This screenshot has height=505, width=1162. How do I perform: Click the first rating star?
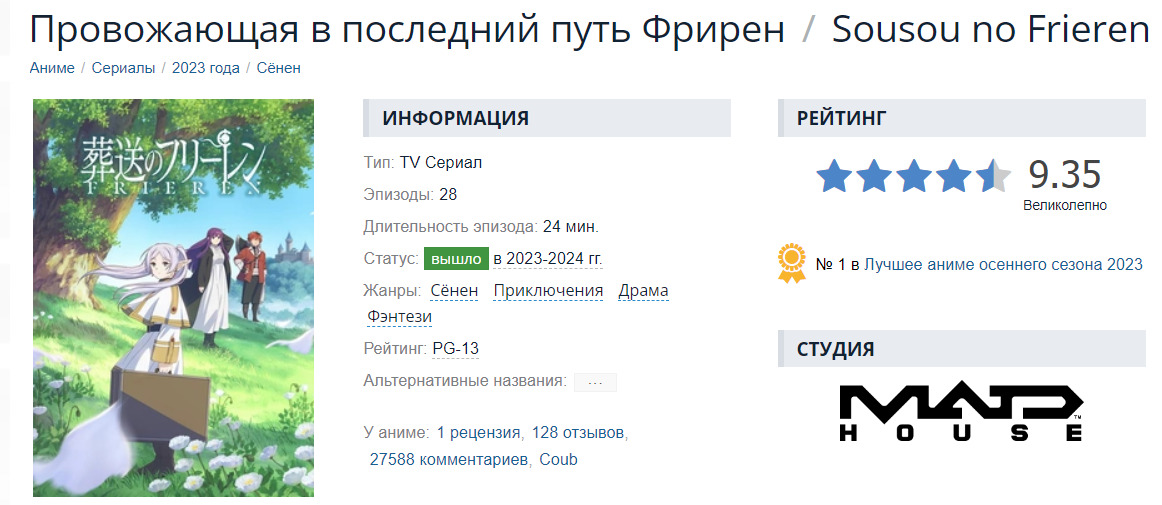tap(833, 176)
